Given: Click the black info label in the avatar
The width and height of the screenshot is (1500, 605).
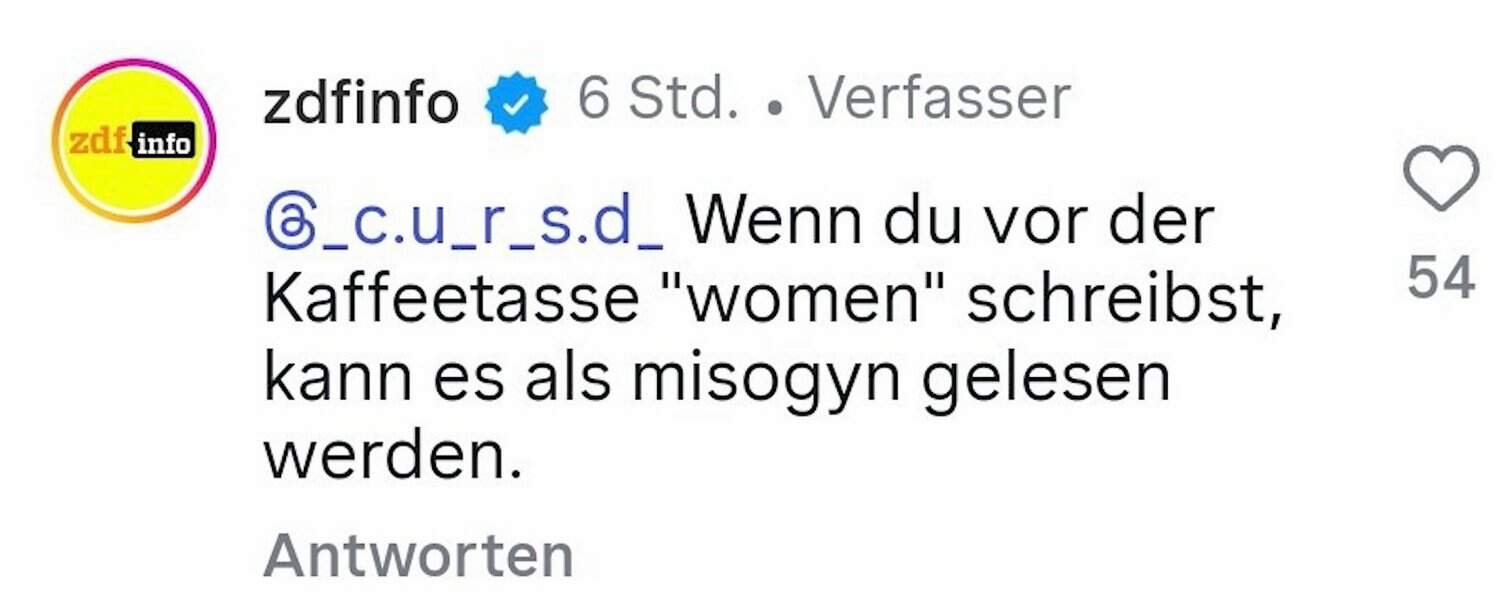Looking at the screenshot, I should [x=163, y=144].
